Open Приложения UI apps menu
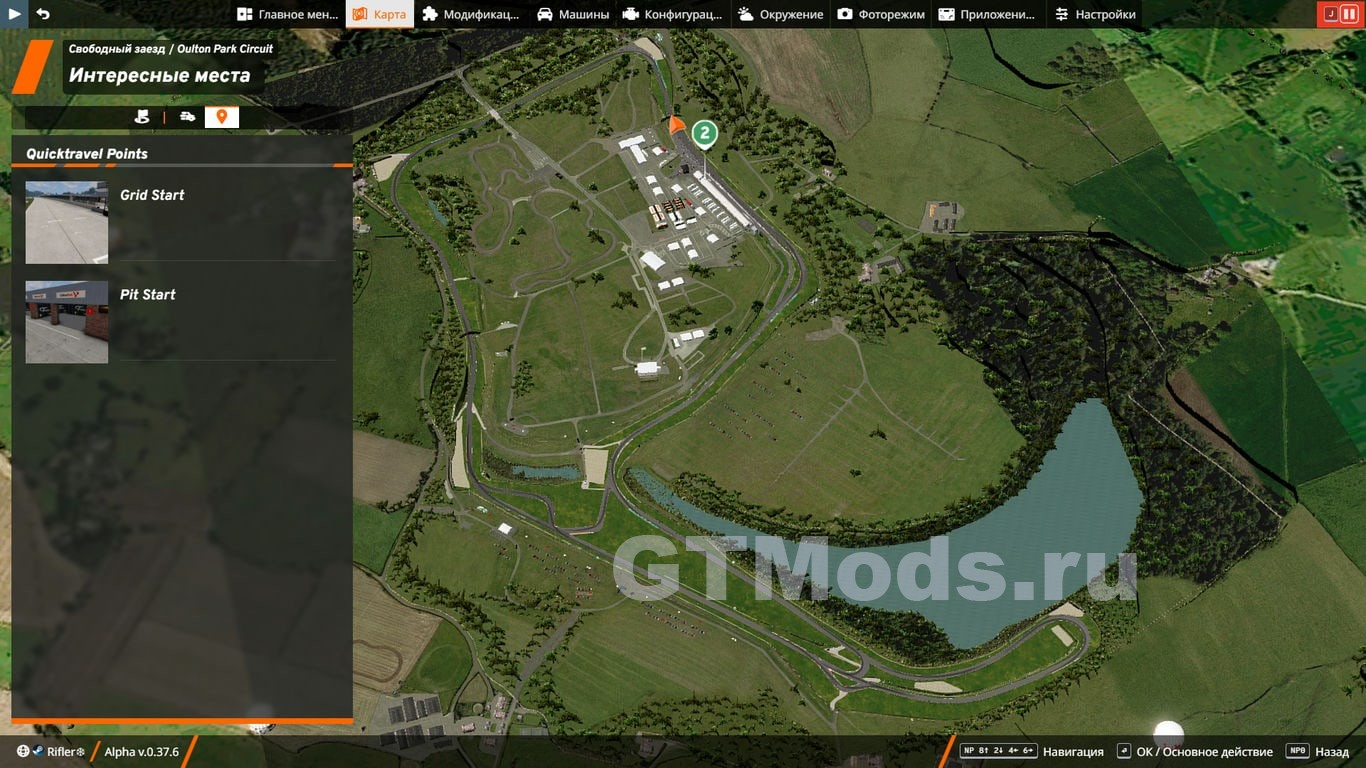The width and height of the screenshot is (1366, 768). 986,14
